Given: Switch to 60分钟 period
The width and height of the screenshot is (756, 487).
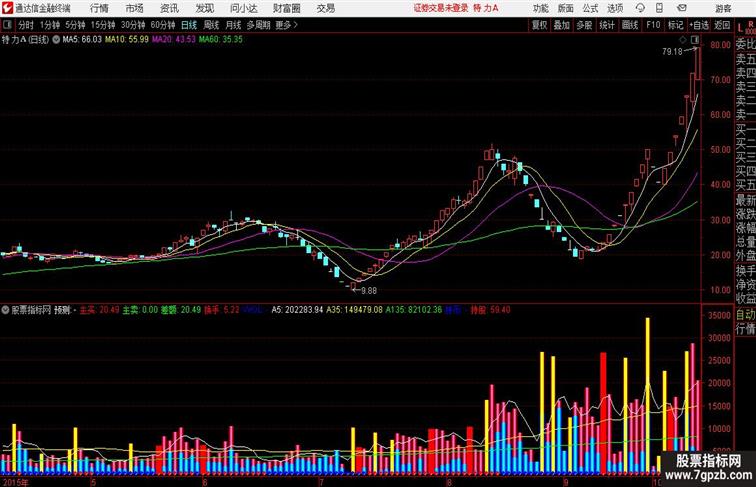Looking at the screenshot, I should [x=163, y=25].
